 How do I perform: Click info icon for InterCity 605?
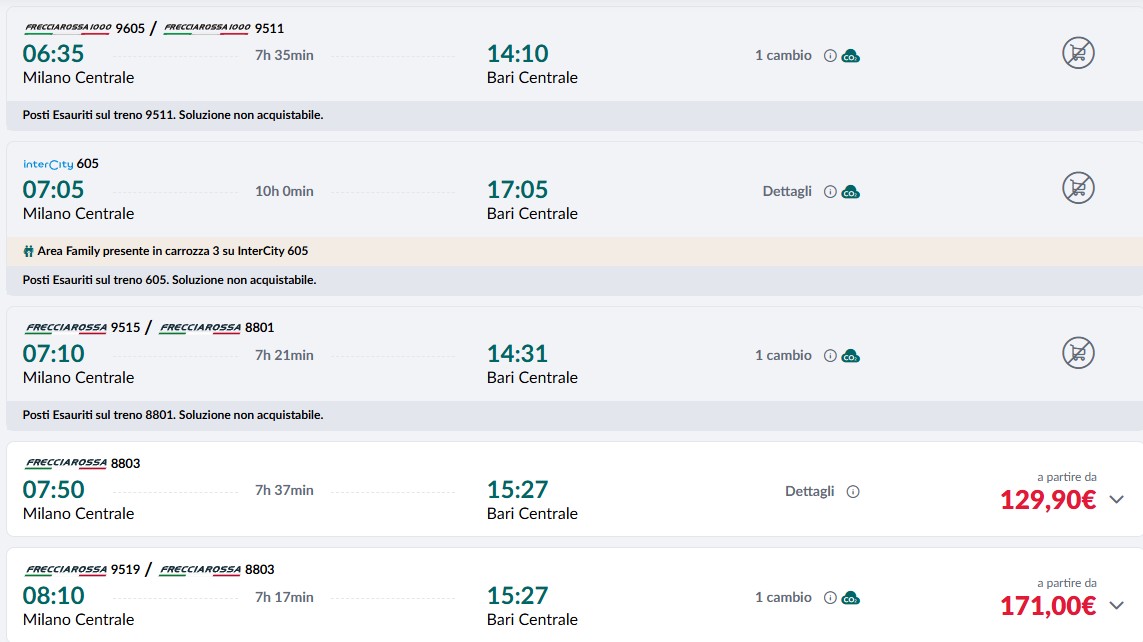tap(830, 192)
